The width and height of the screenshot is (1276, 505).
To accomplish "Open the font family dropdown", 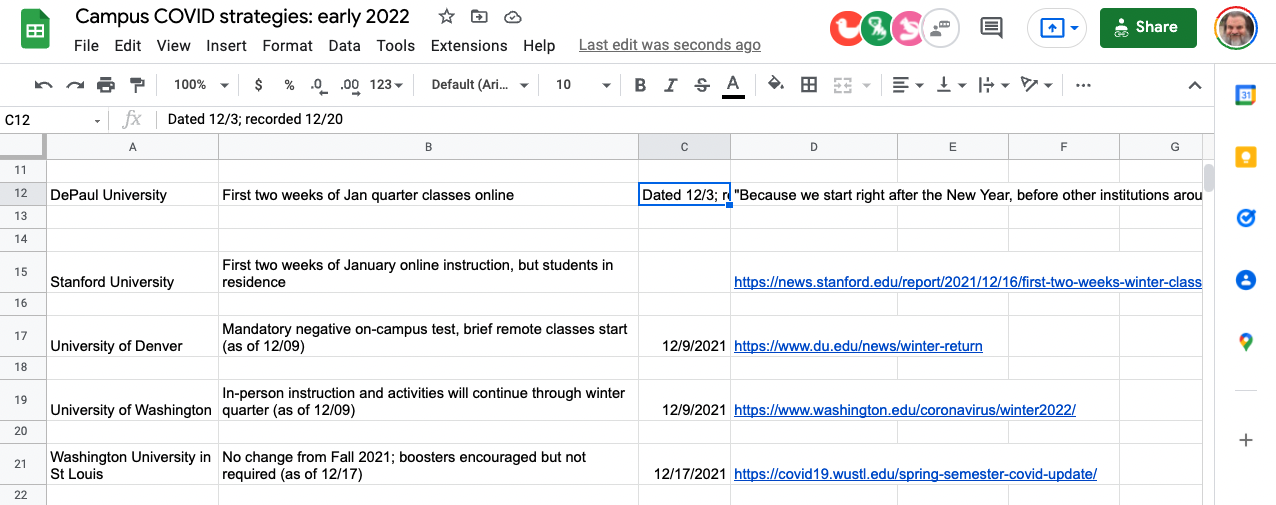I will (x=479, y=85).
